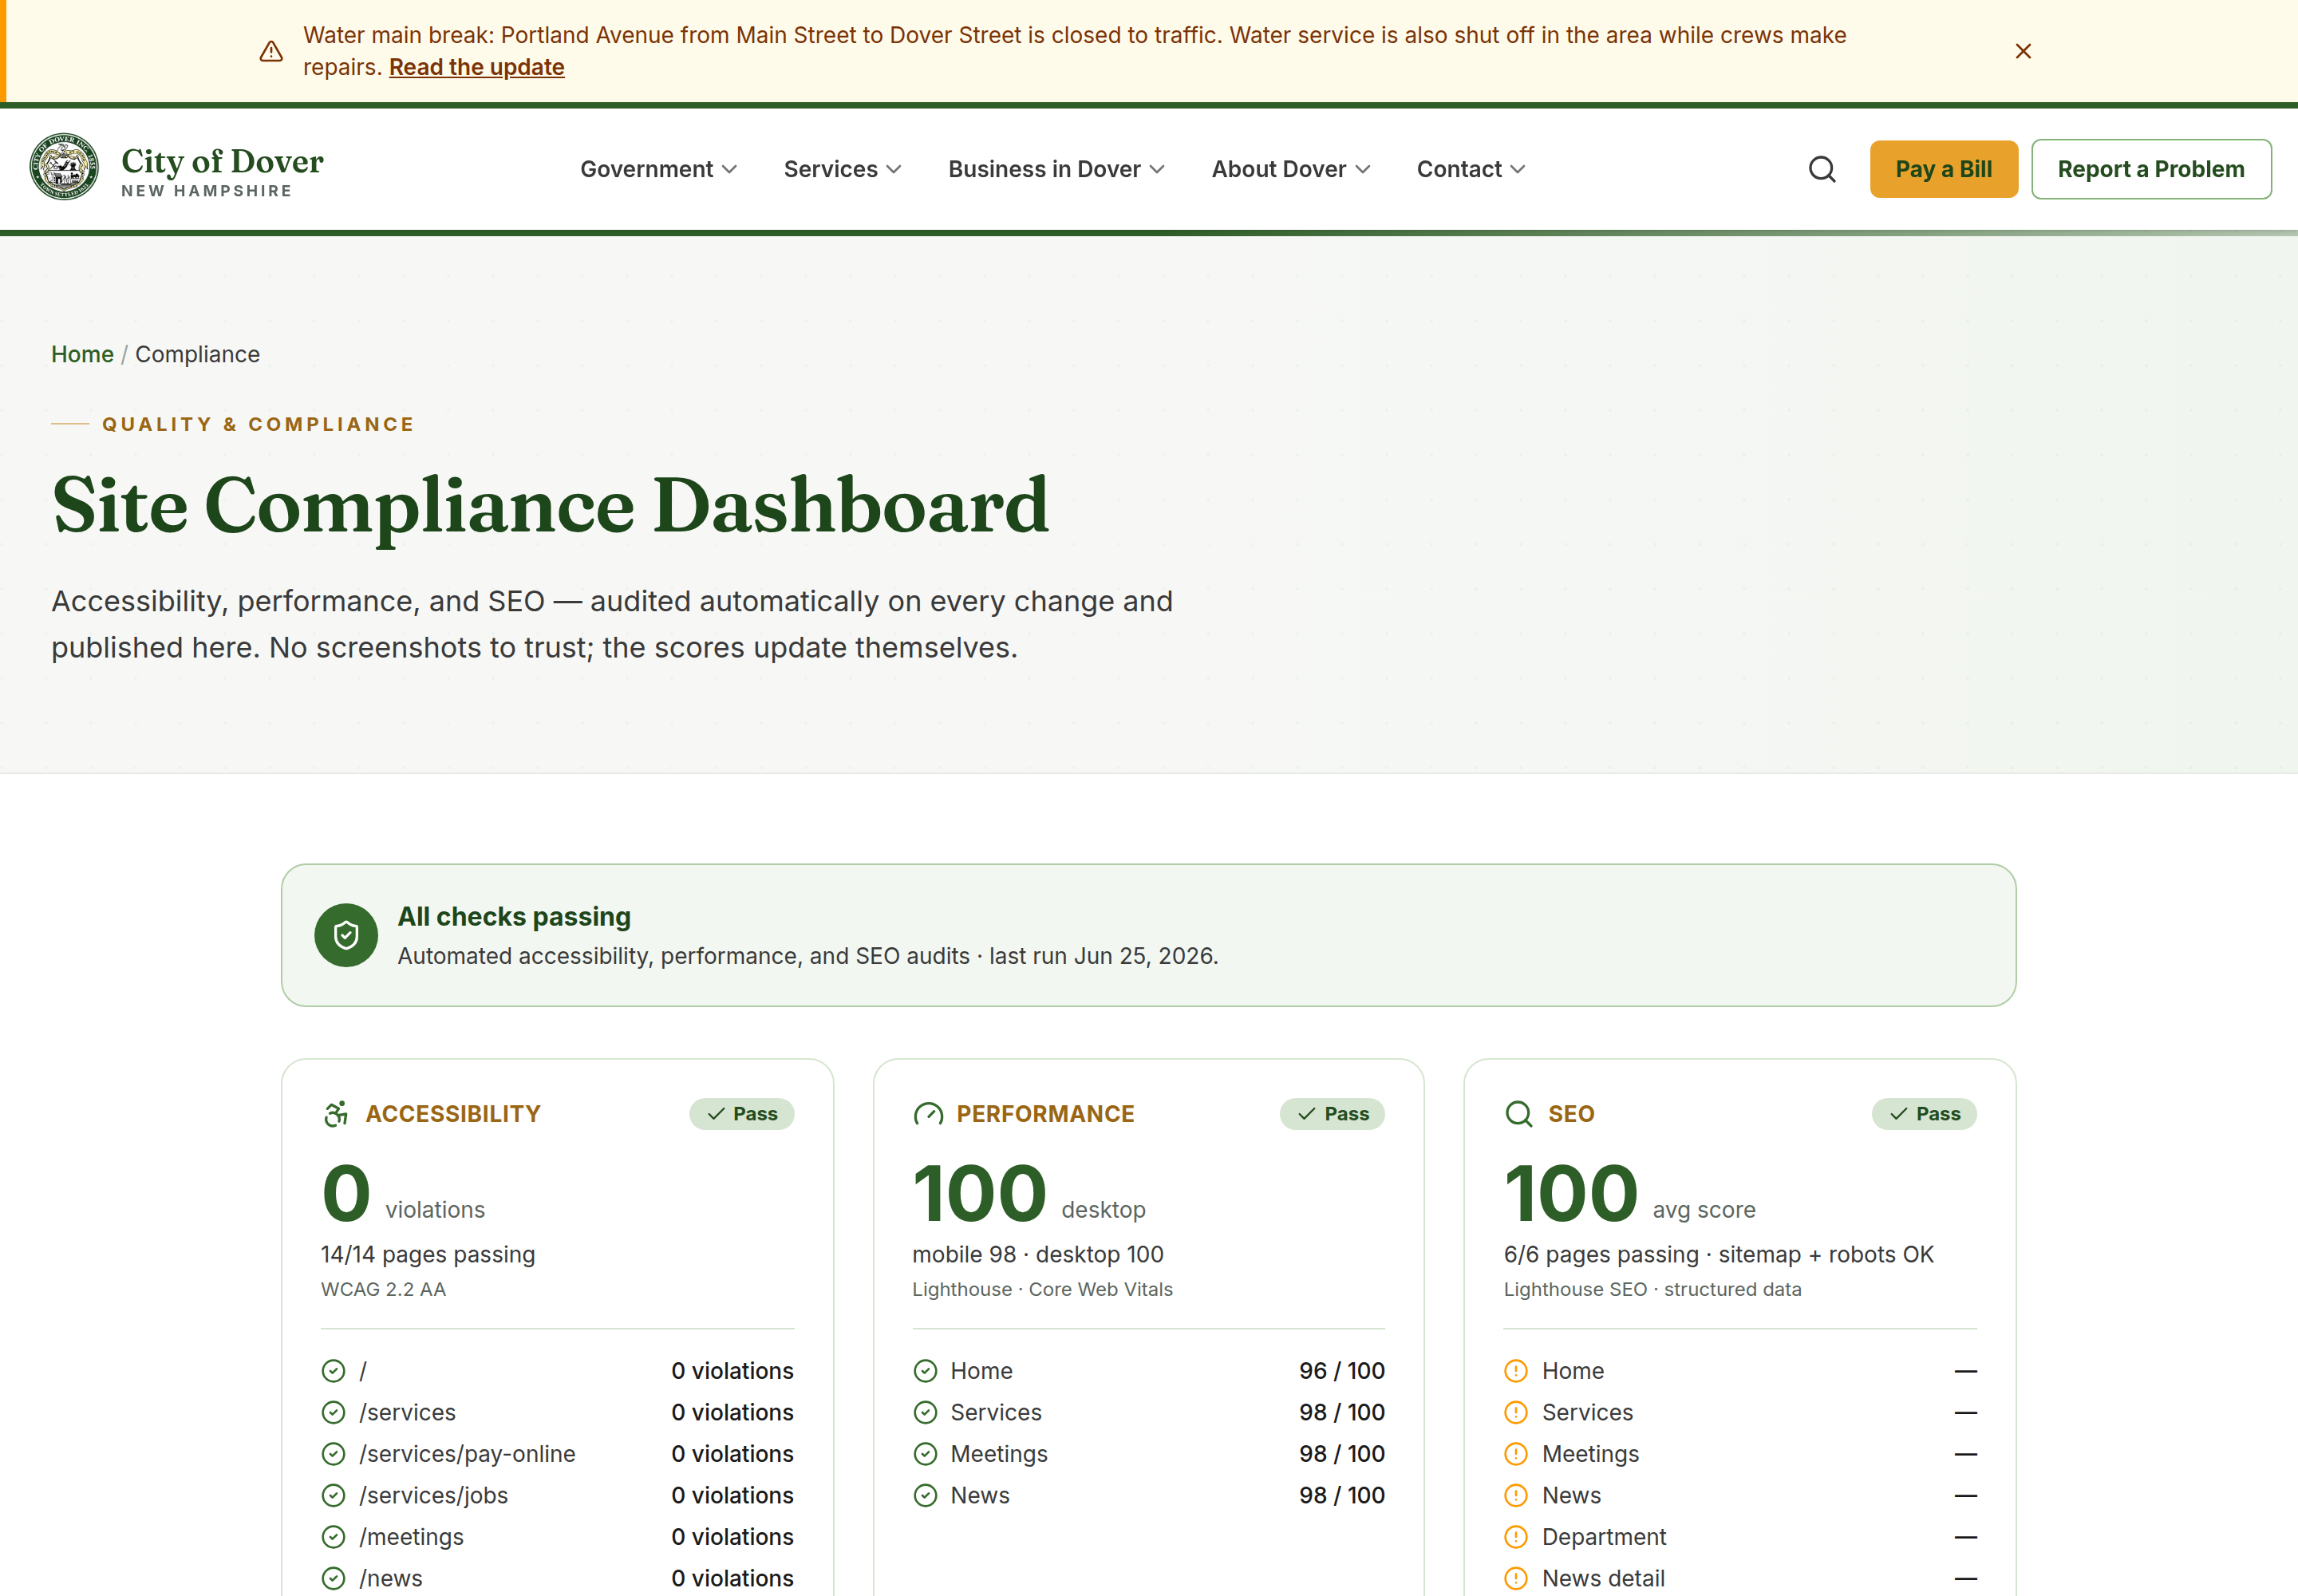
Task: Click the check icon next to /services/jobs
Action: [334, 1496]
